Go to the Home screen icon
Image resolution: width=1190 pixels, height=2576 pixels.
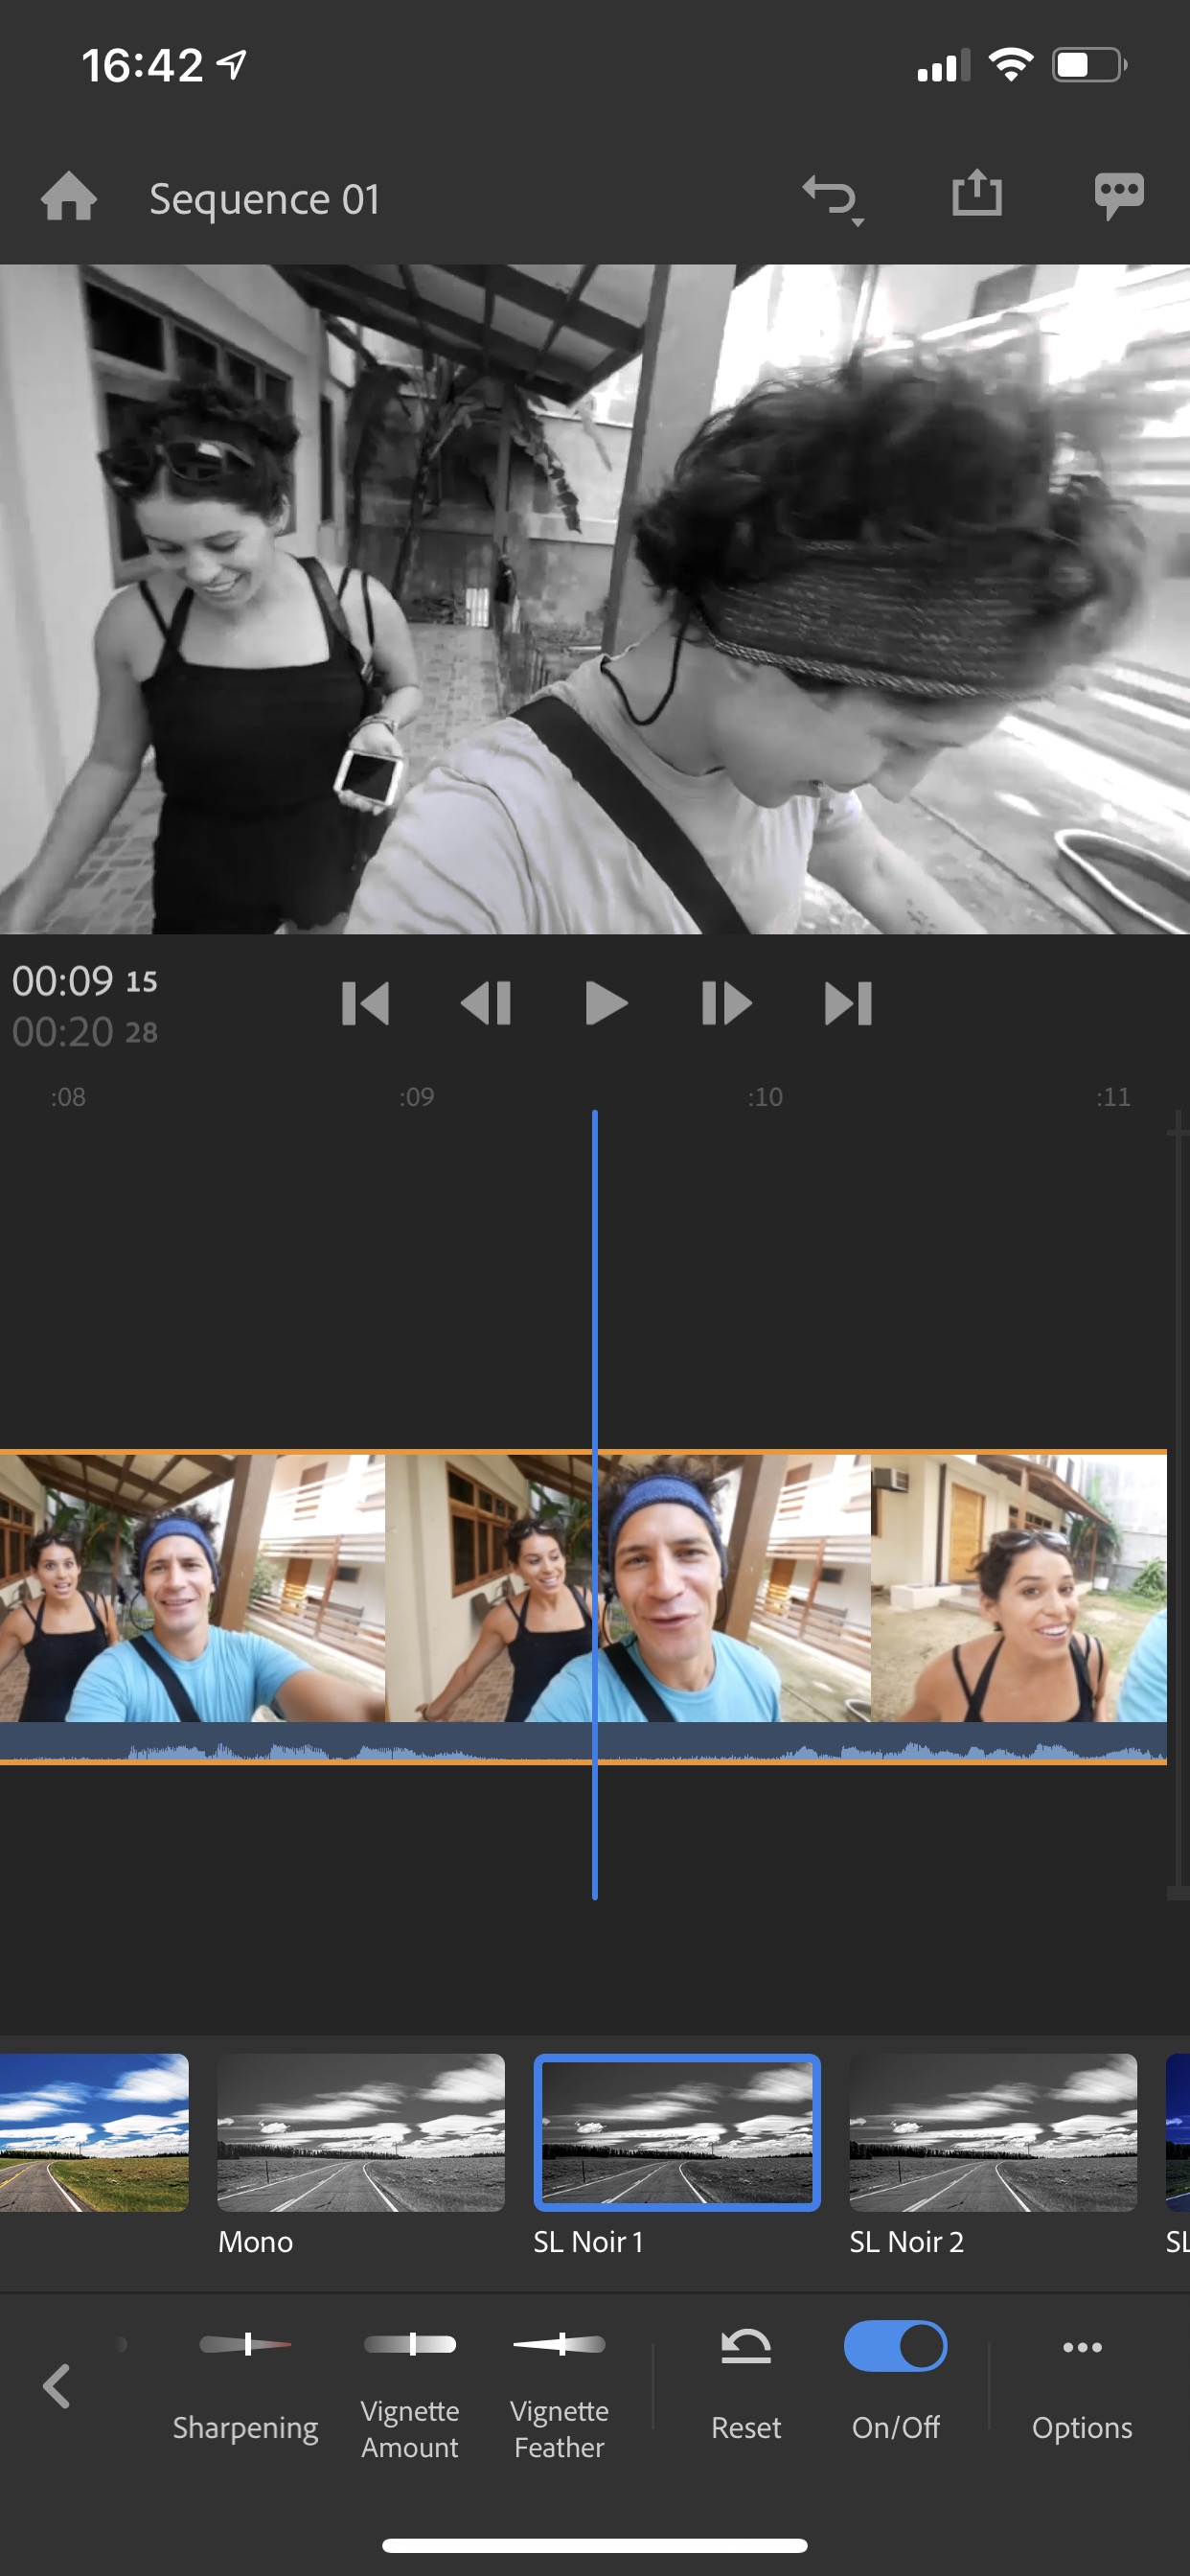click(x=68, y=196)
